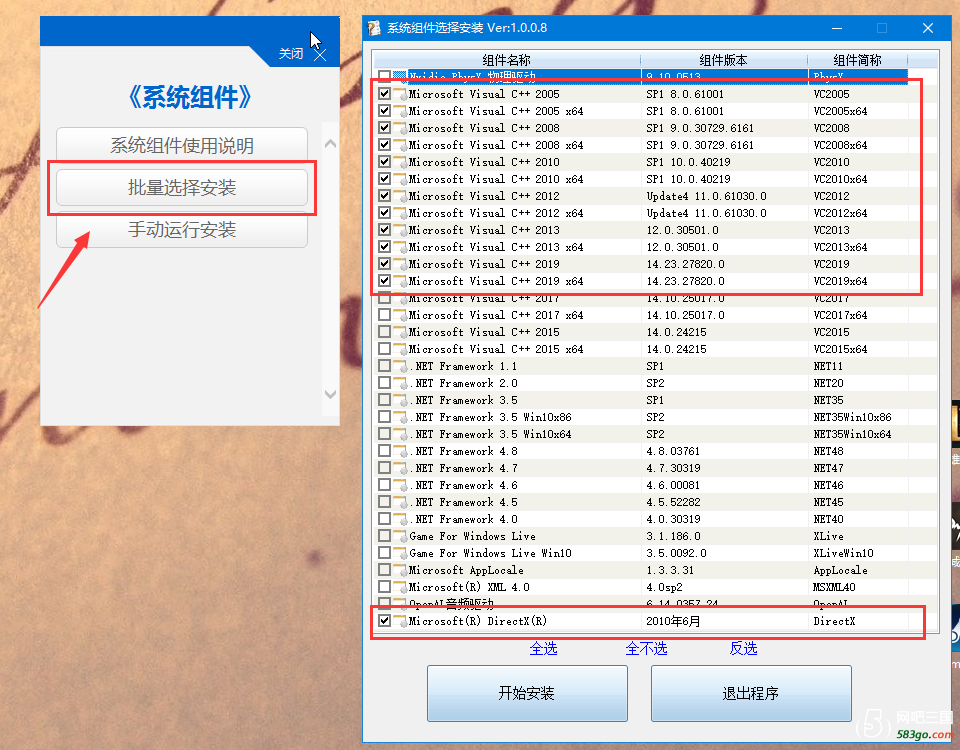960x750 pixels.
Task: Click the .NET Framework 4.5 package icon
Action: [x=400, y=503]
